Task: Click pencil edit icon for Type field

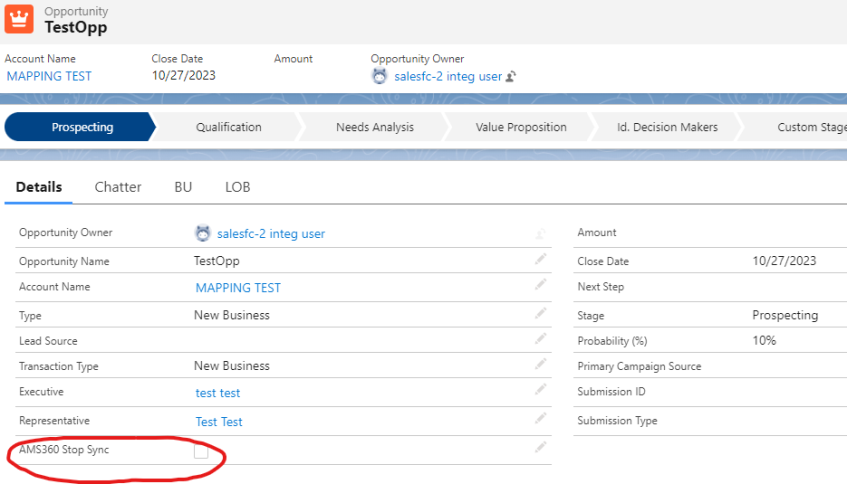Action: click(x=540, y=313)
